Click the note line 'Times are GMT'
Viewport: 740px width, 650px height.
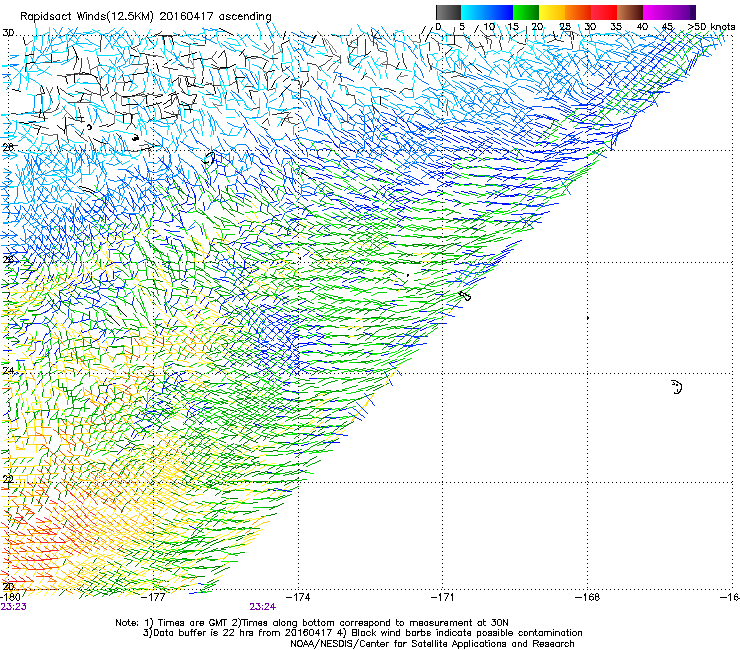pos(195,623)
